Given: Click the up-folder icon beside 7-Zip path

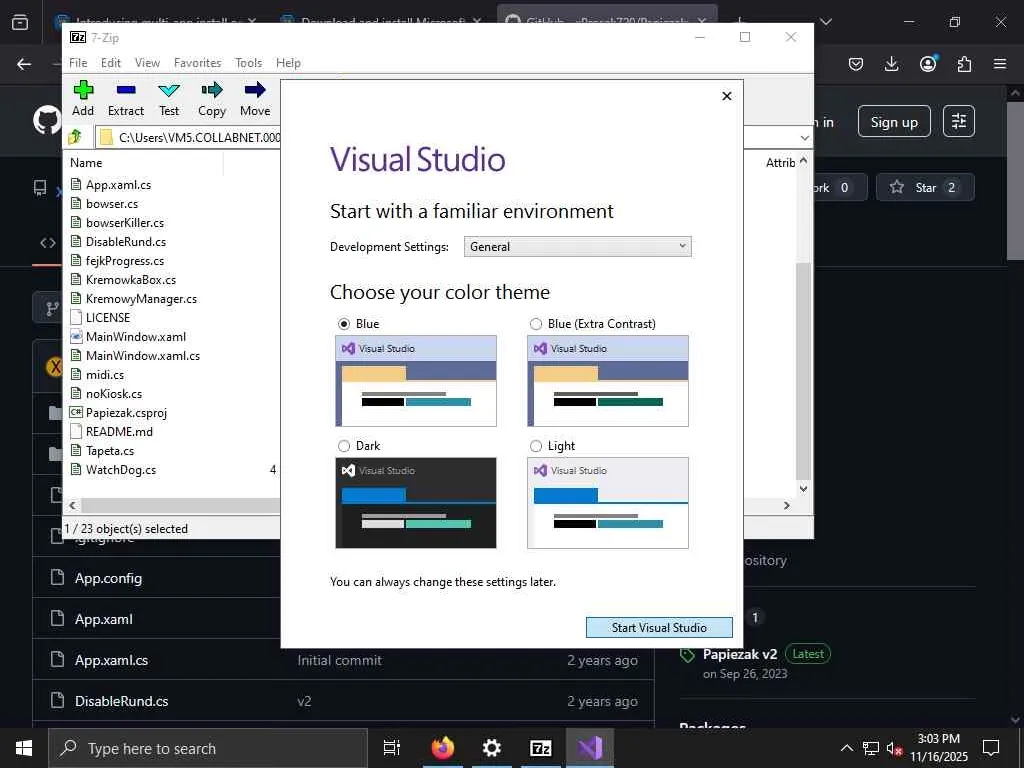Looking at the screenshot, I should point(74,137).
